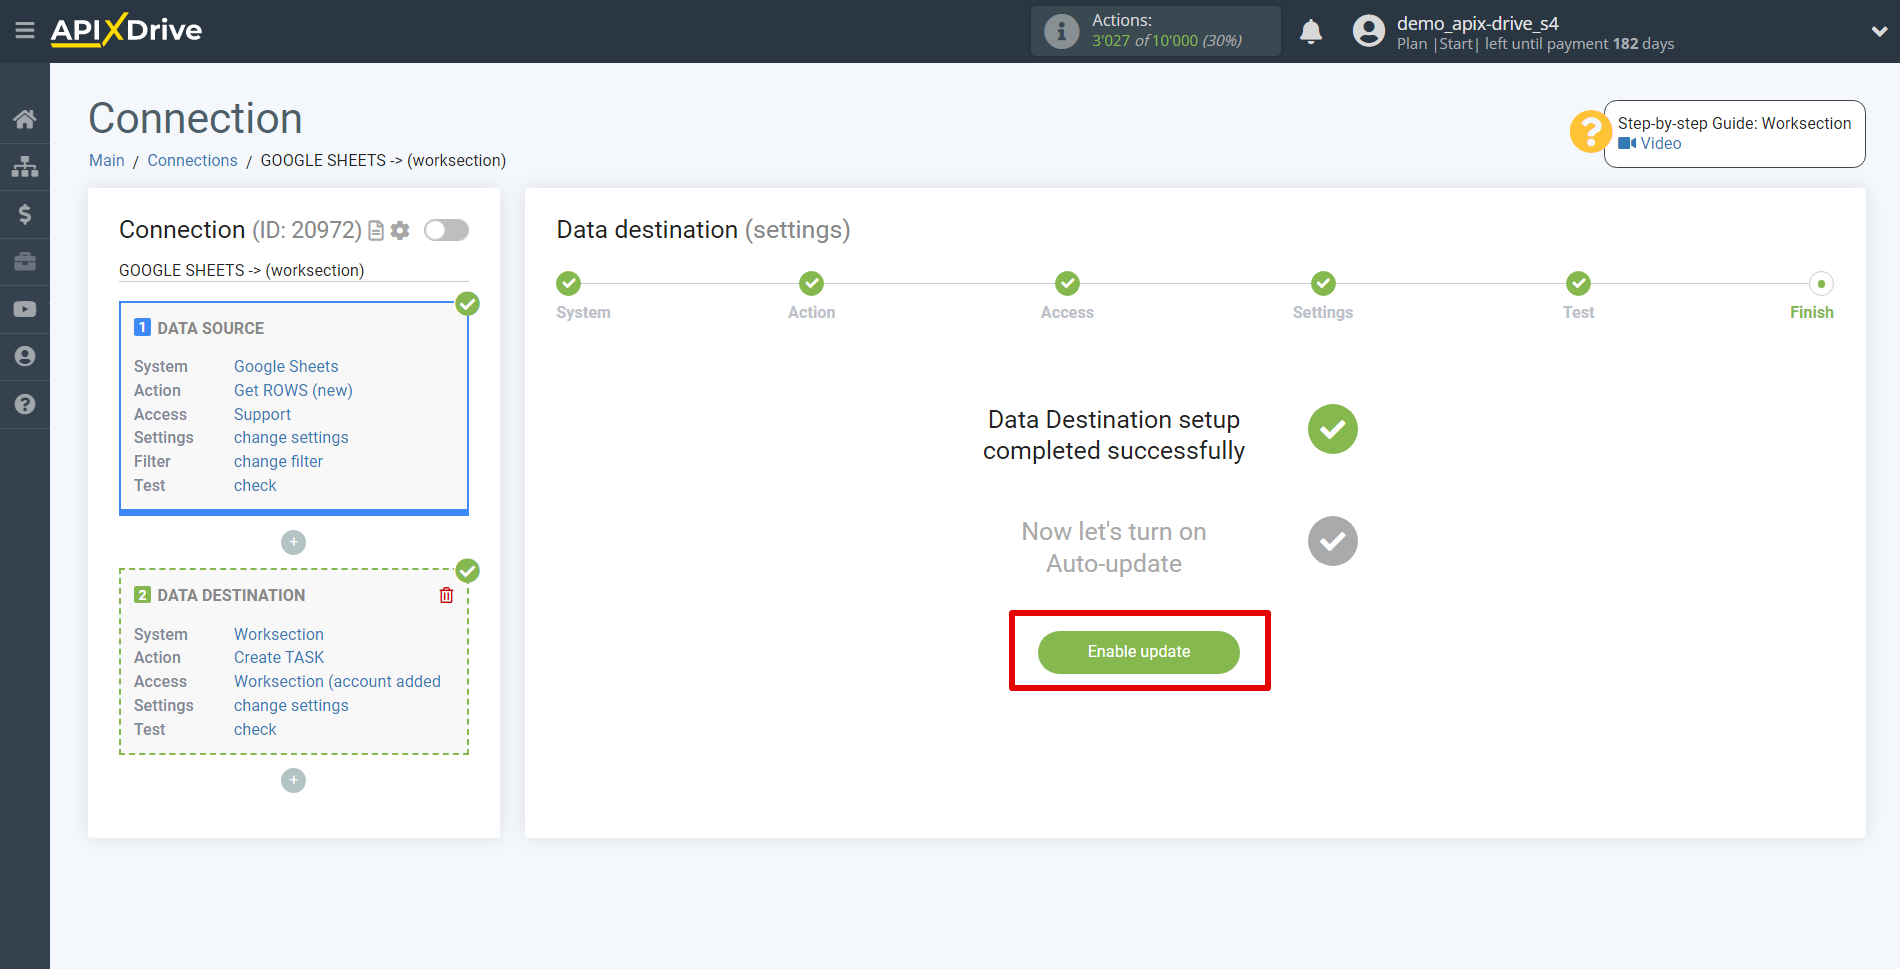Click the Enable update button
This screenshot has width=1900, height=969.
click(1139, 652)
